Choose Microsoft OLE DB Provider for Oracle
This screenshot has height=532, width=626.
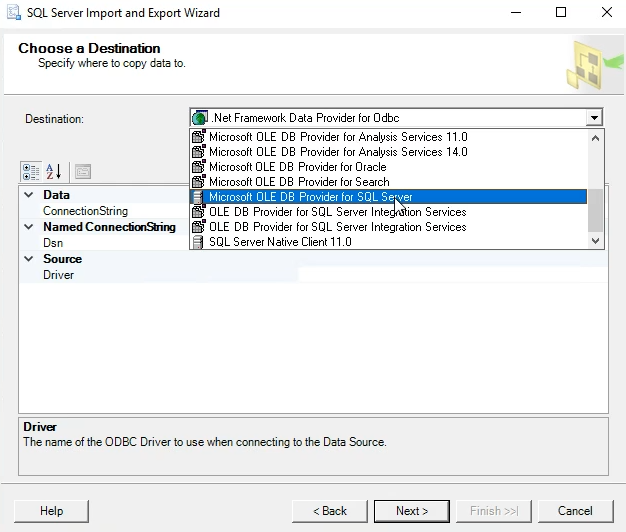click(388, 167)
